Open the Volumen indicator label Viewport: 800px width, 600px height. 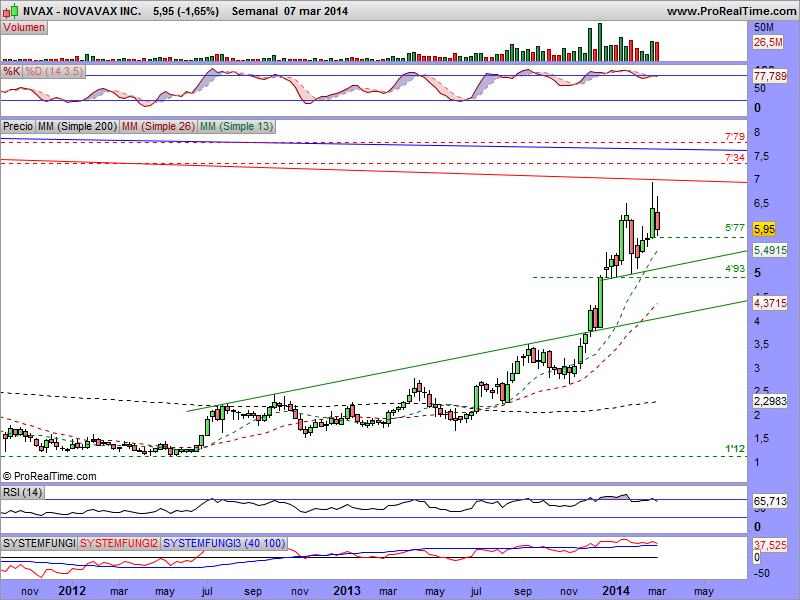click(x=24, y=28)
